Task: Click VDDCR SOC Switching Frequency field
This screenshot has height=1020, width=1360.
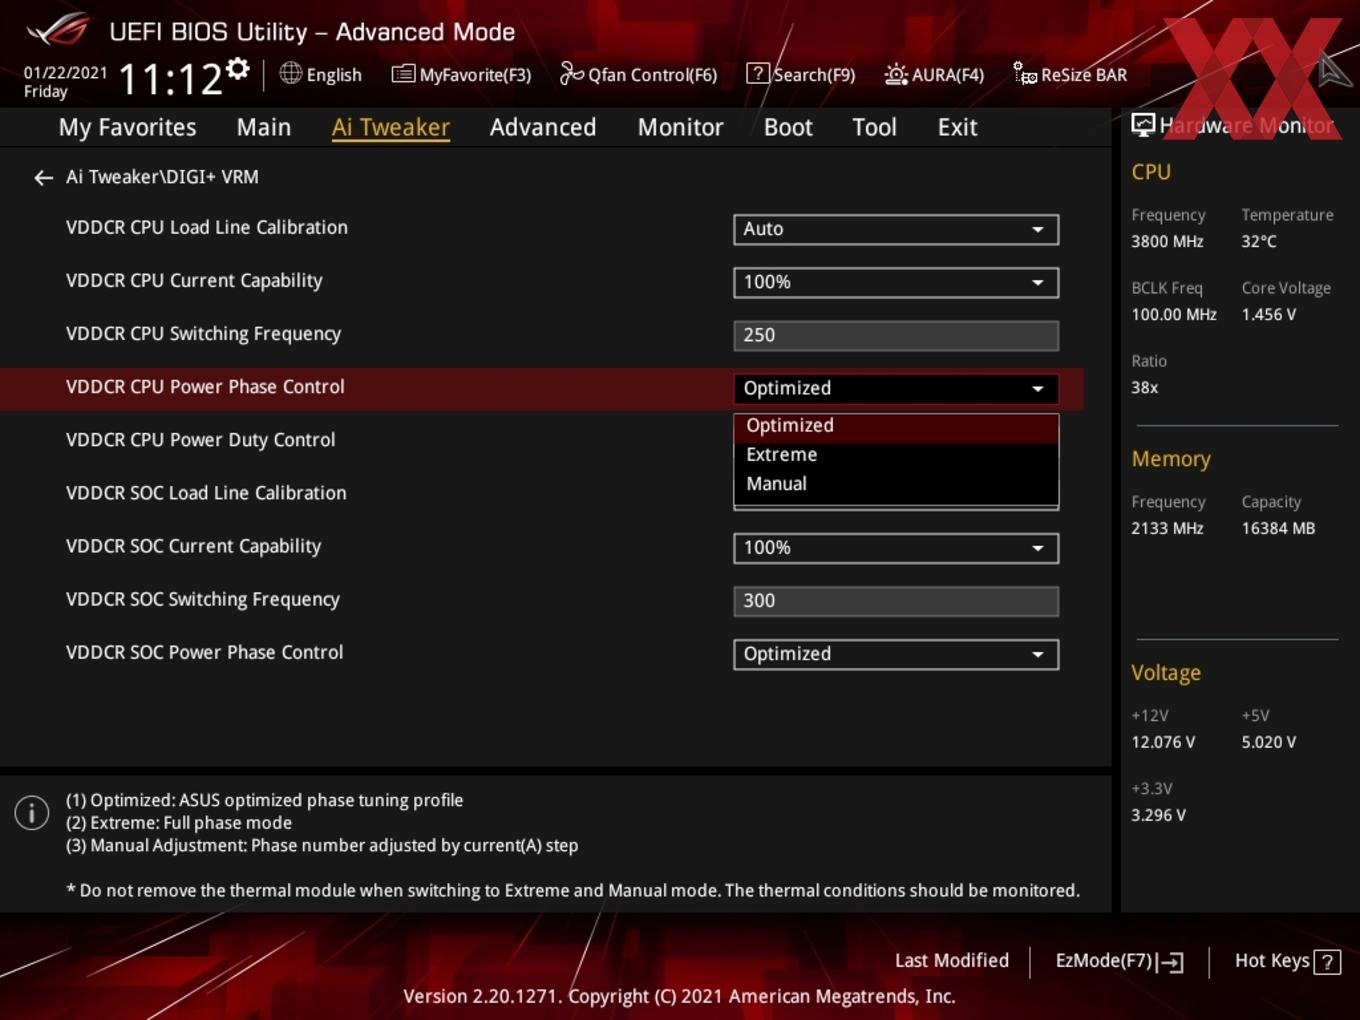Action: click(x=896, y=601)
